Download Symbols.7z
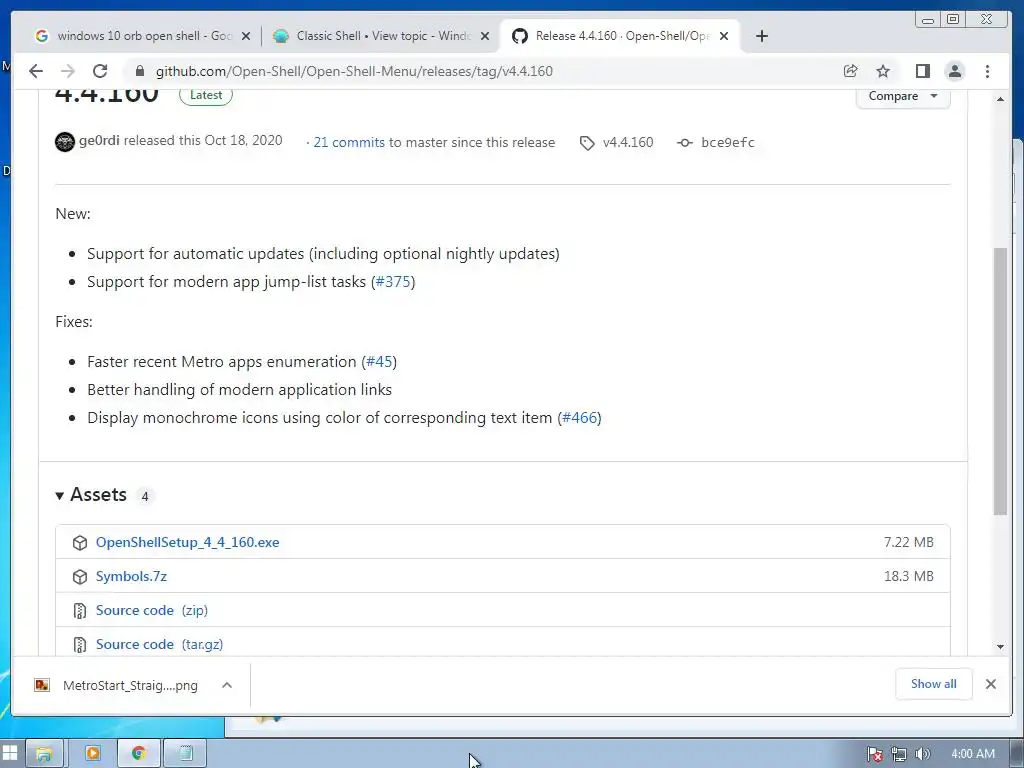1024x768 pixels. click(131, 576)
